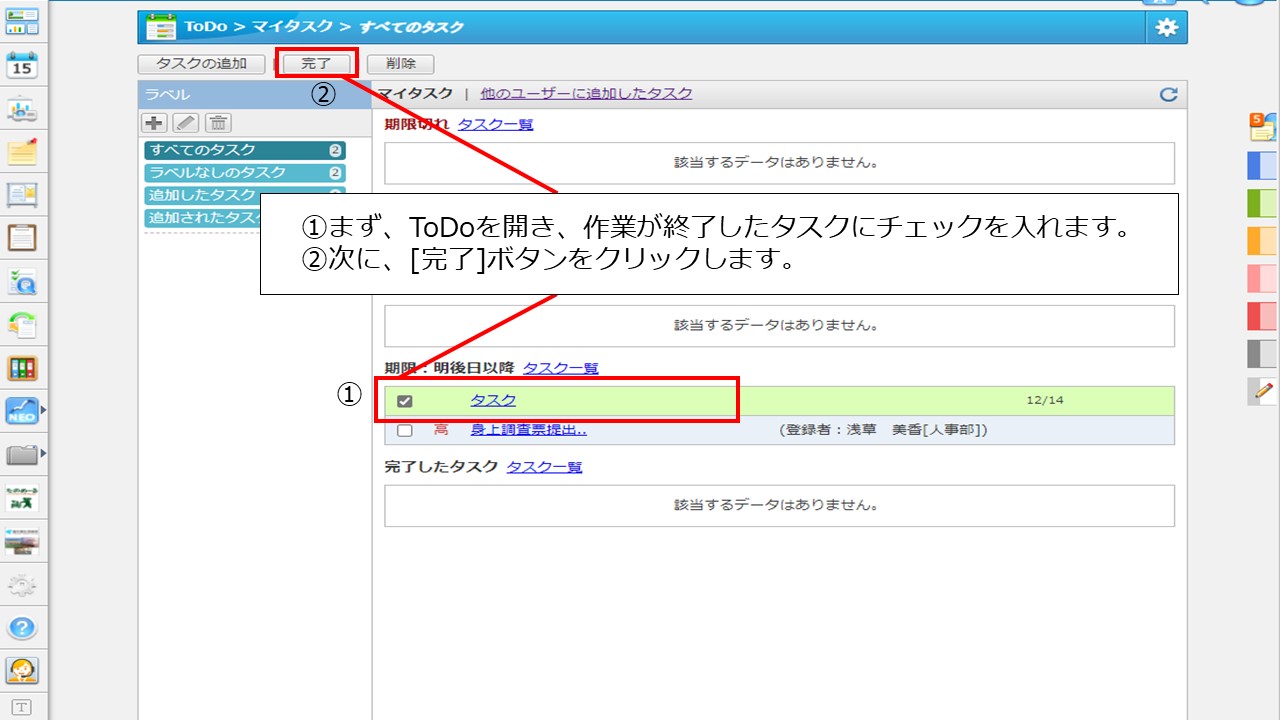Click the ラベル panel header
The height and width of the screenshot is (720, 1280).
click(254, 94)
